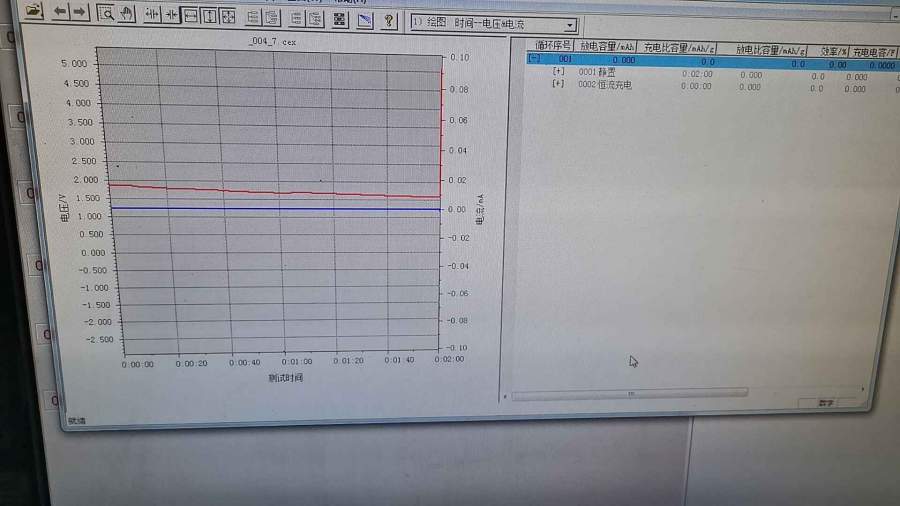
Task: Click the horizontal compress axis icon
Action: (x=170, y=15)
